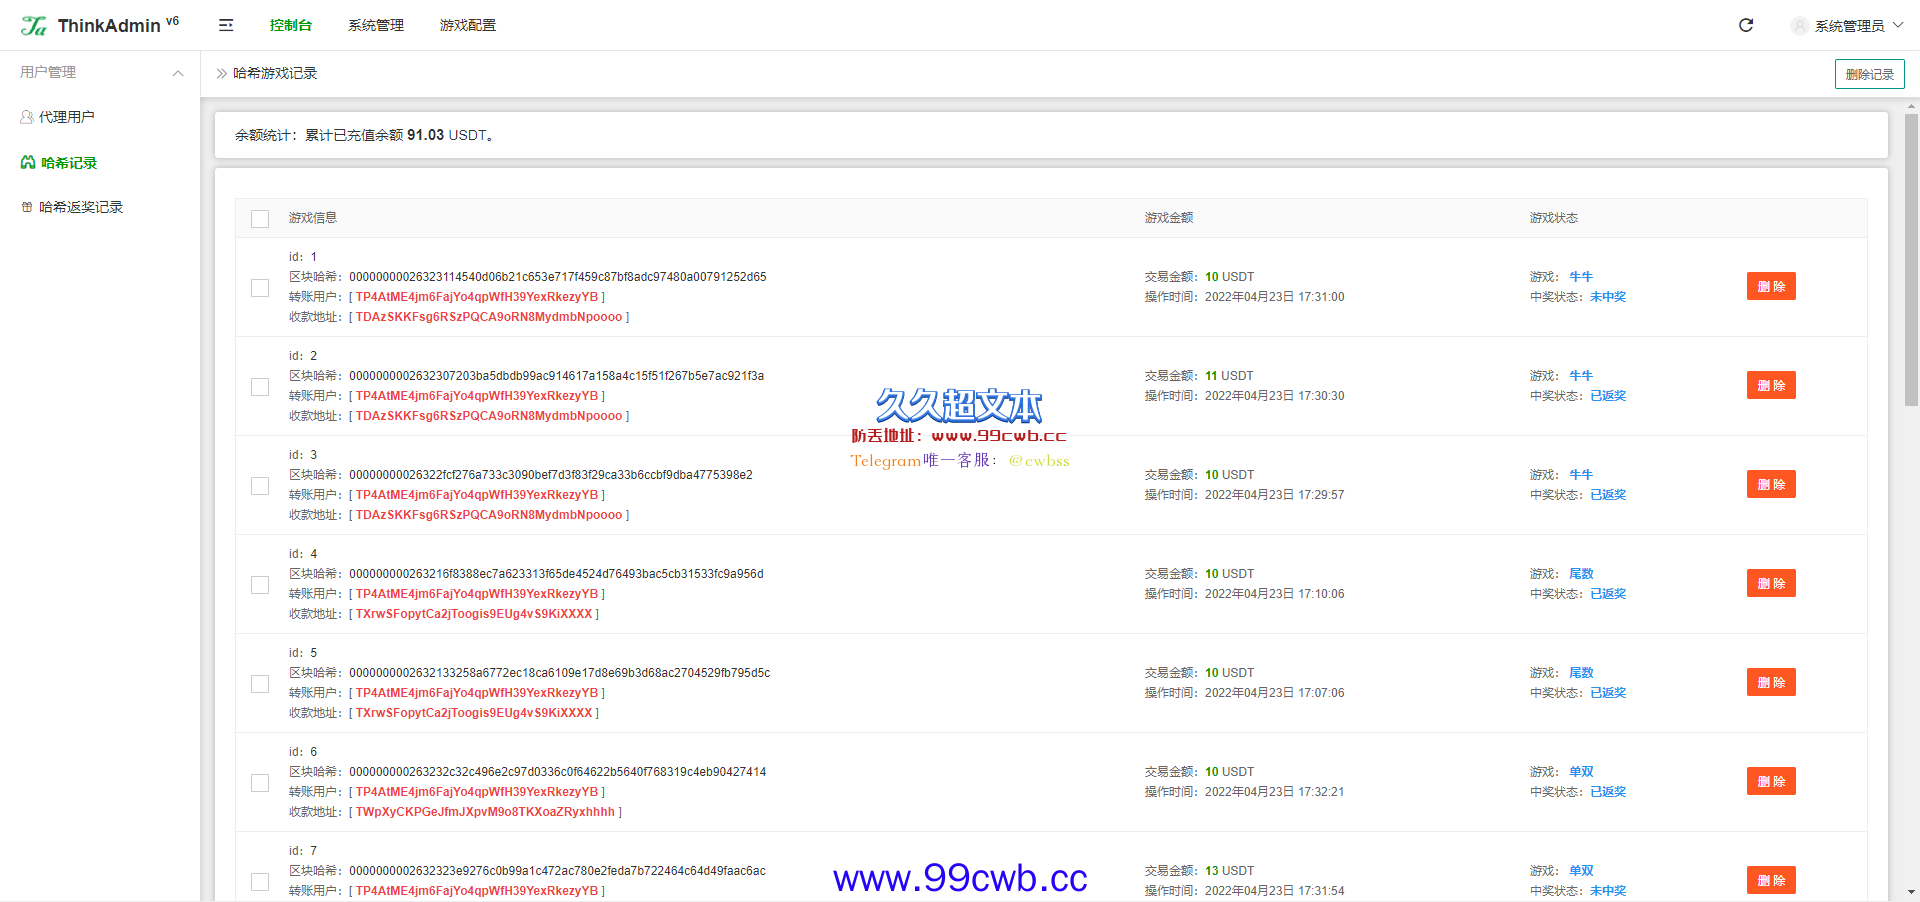This screenshot has width=1920, height=902.
Task: Click the 游戏金额 column header
Action: (1169, 218)
